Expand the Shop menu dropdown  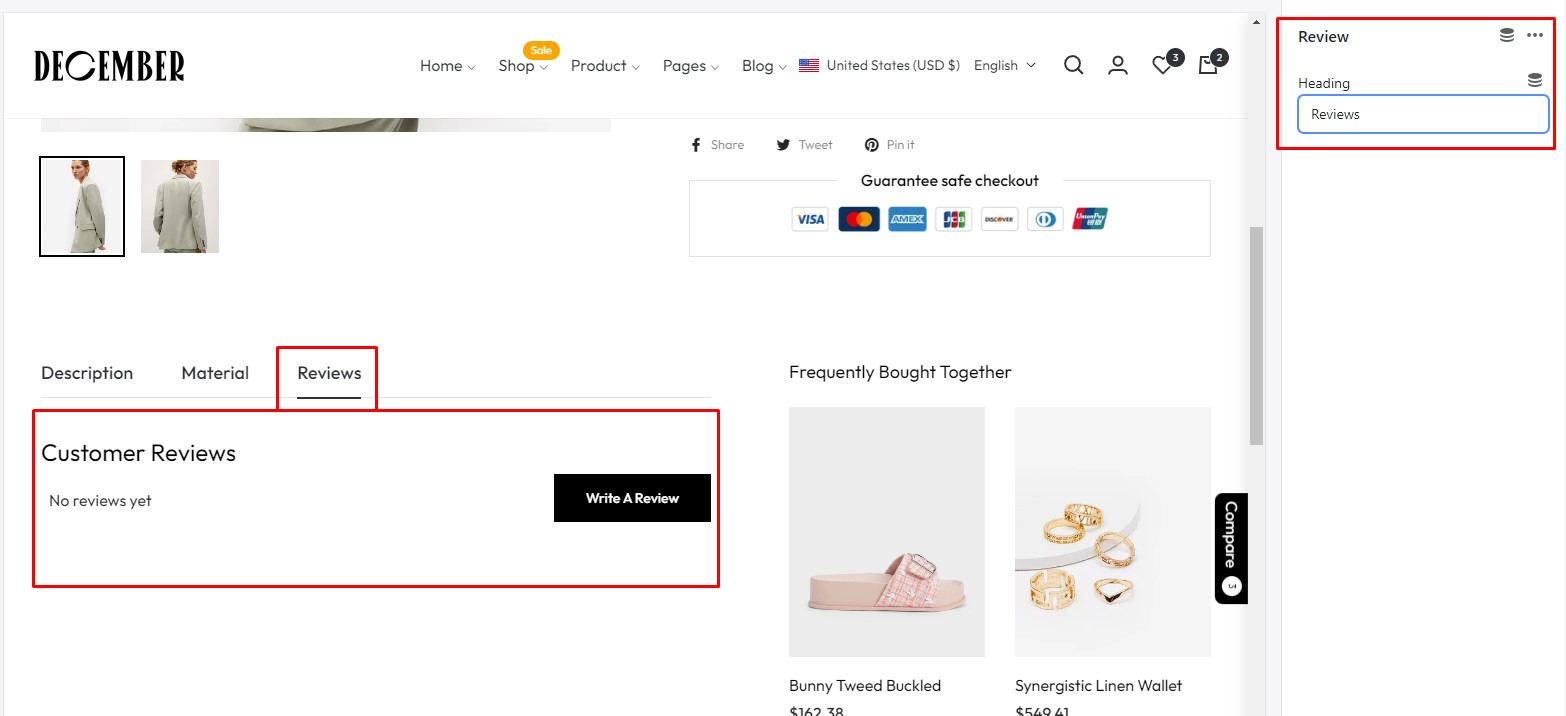coord(523,66)
